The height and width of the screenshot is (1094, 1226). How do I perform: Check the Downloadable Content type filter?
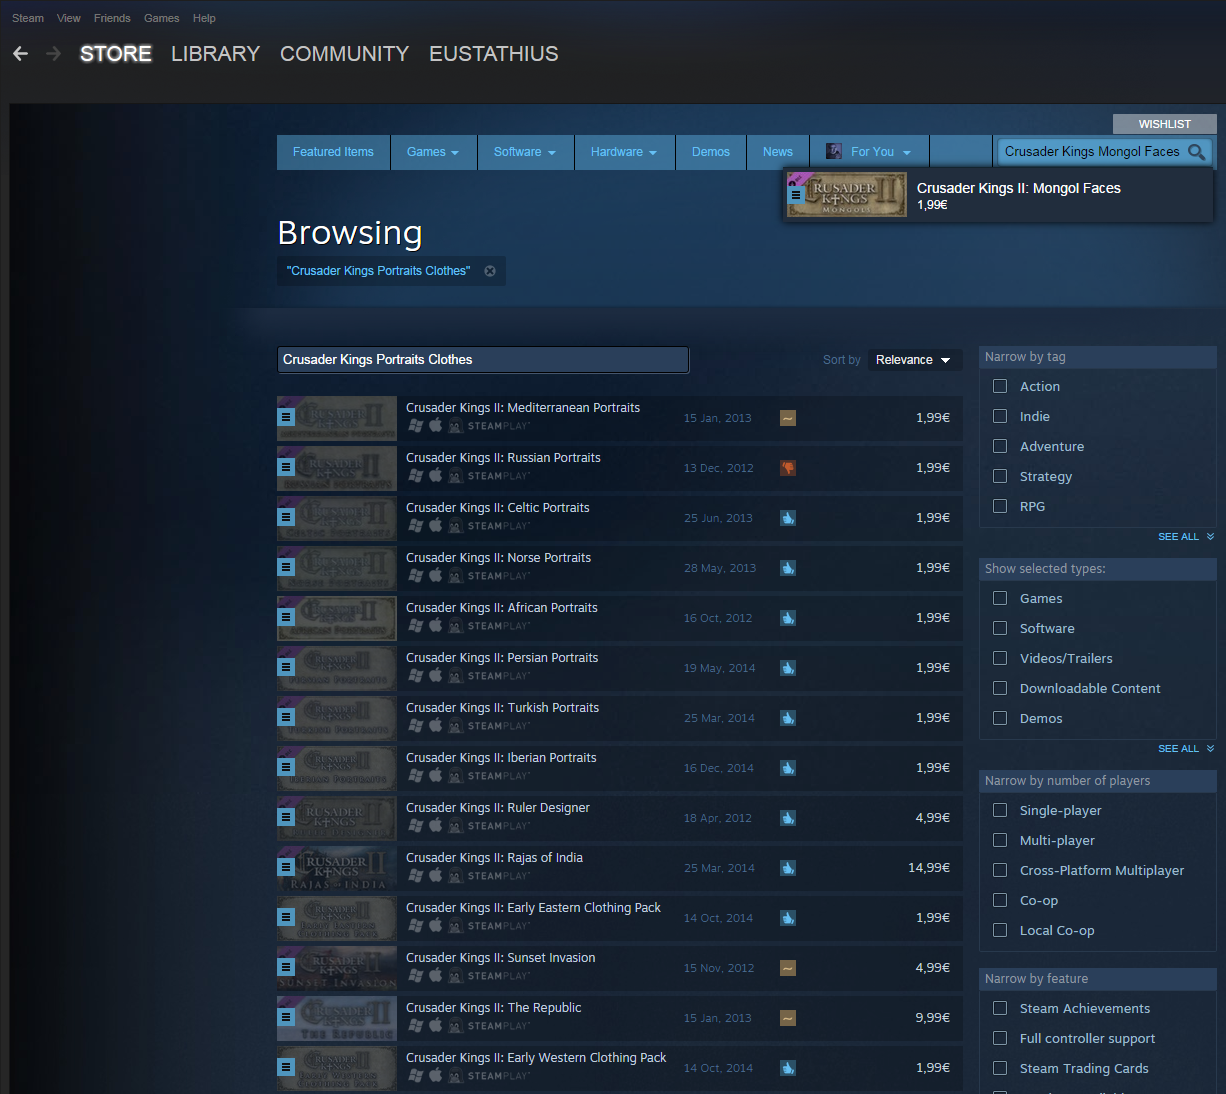(x=1000, y=689)
